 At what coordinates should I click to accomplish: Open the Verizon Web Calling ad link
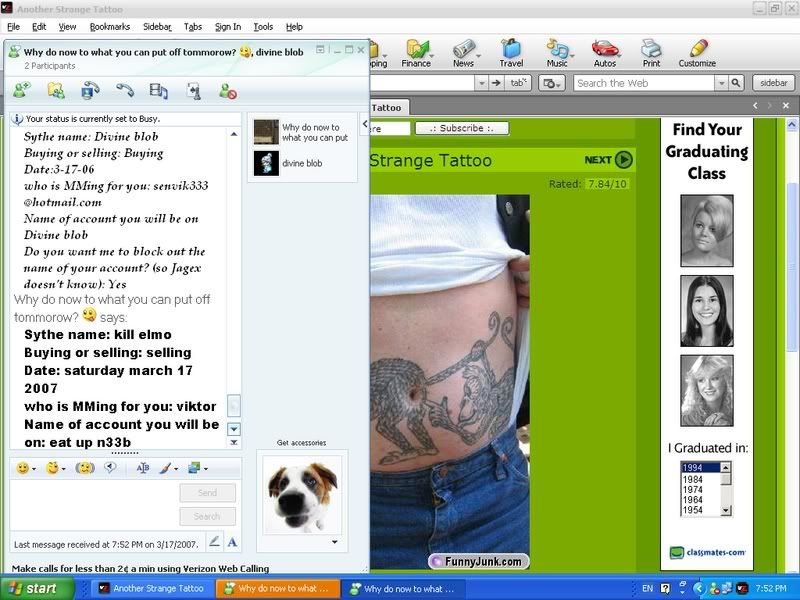140,568
